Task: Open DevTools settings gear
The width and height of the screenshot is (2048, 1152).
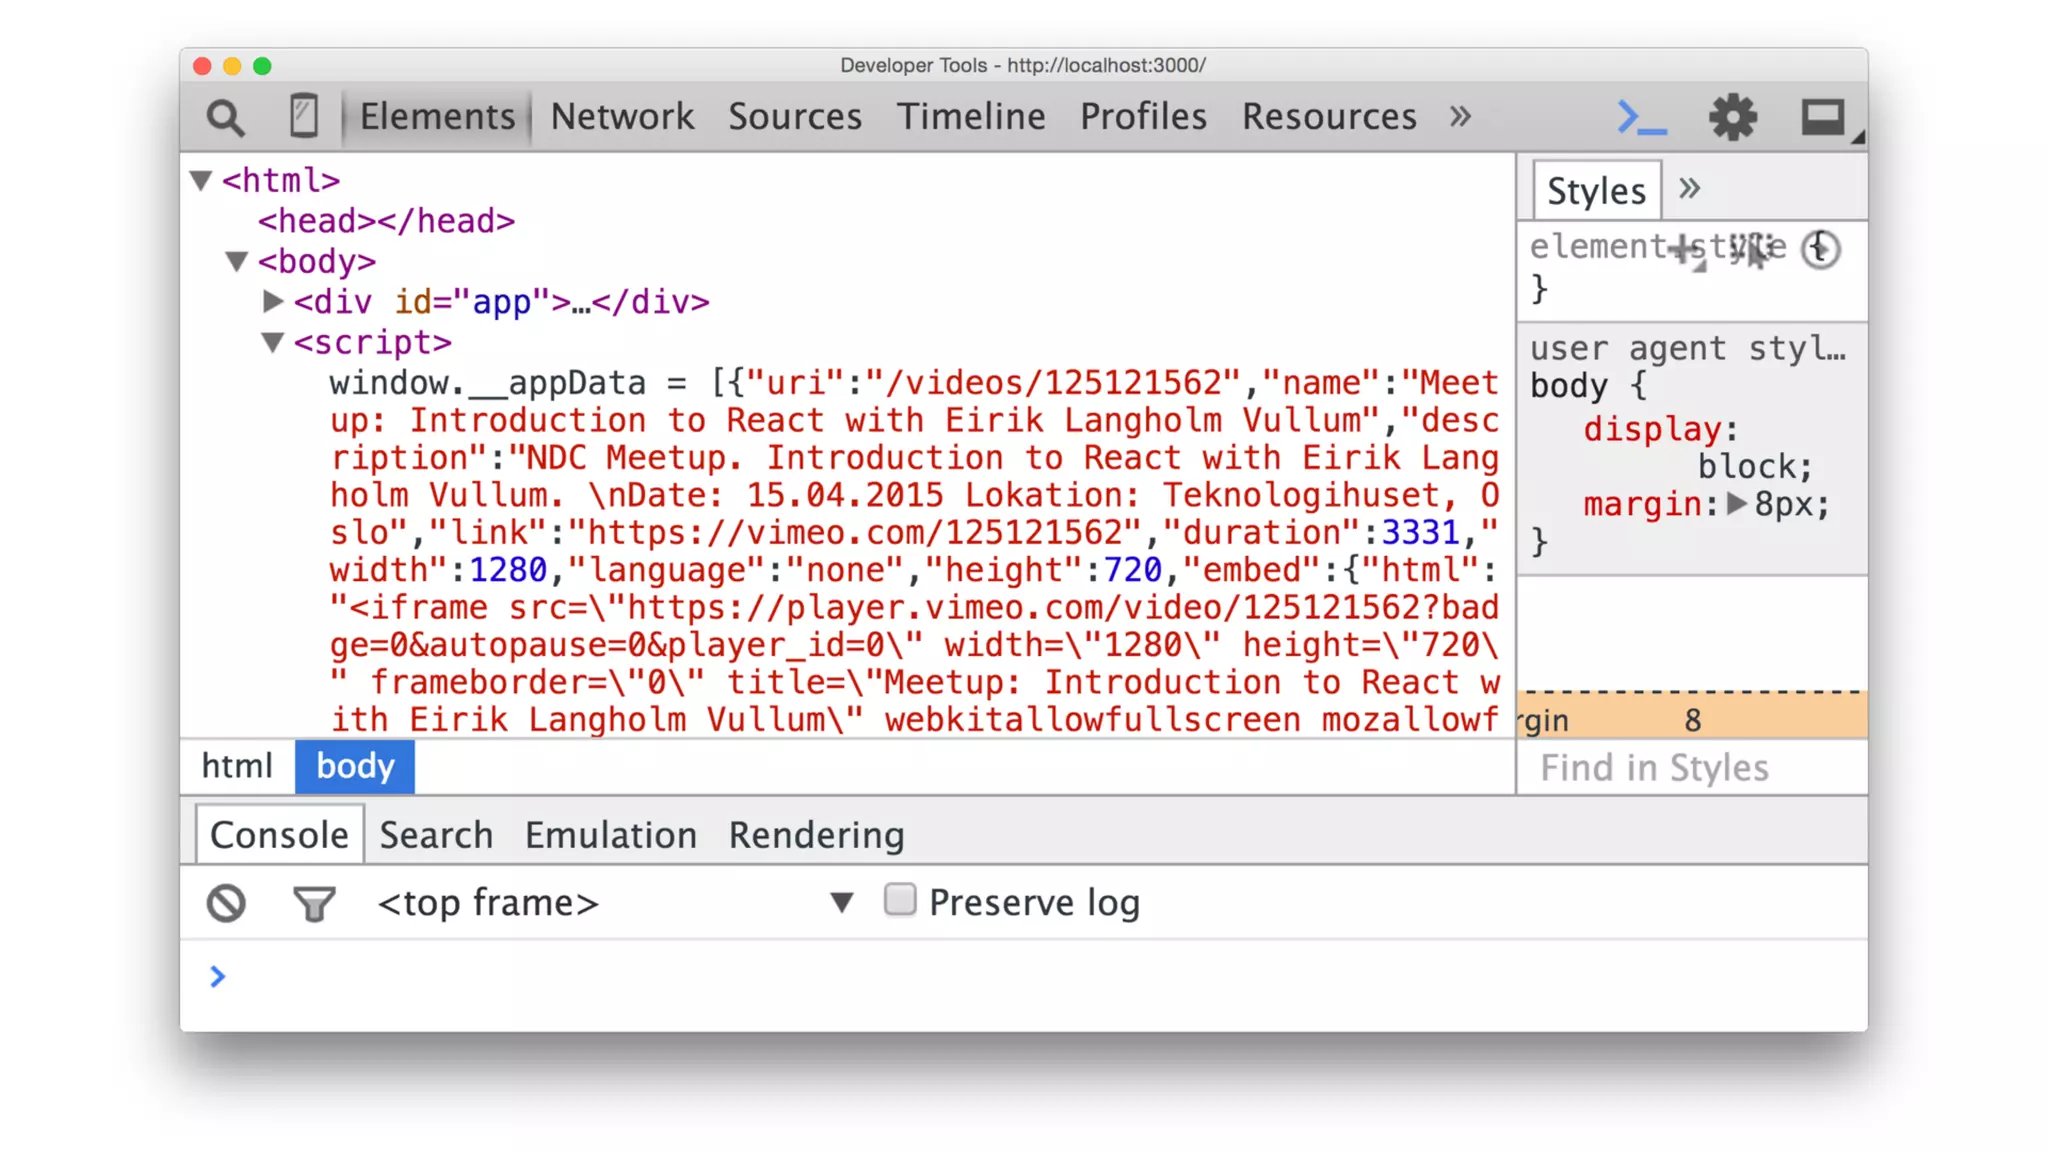Action: (x=1732, y=118)
